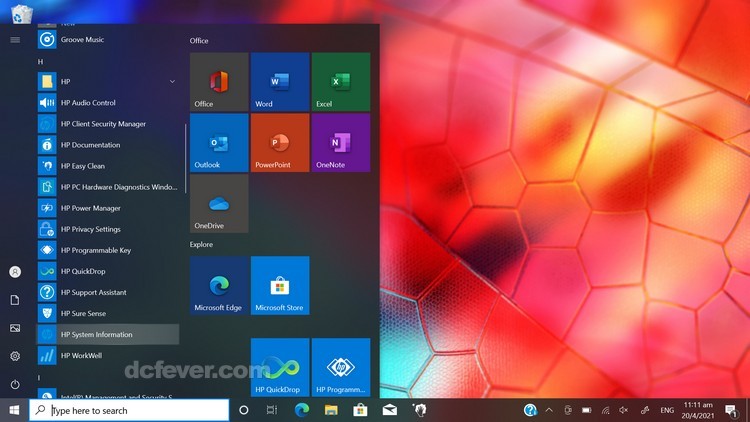Viewport: 750px width, 422px height.
Task: Launch HP Client Security Manager
Action: tap(108, 124)
